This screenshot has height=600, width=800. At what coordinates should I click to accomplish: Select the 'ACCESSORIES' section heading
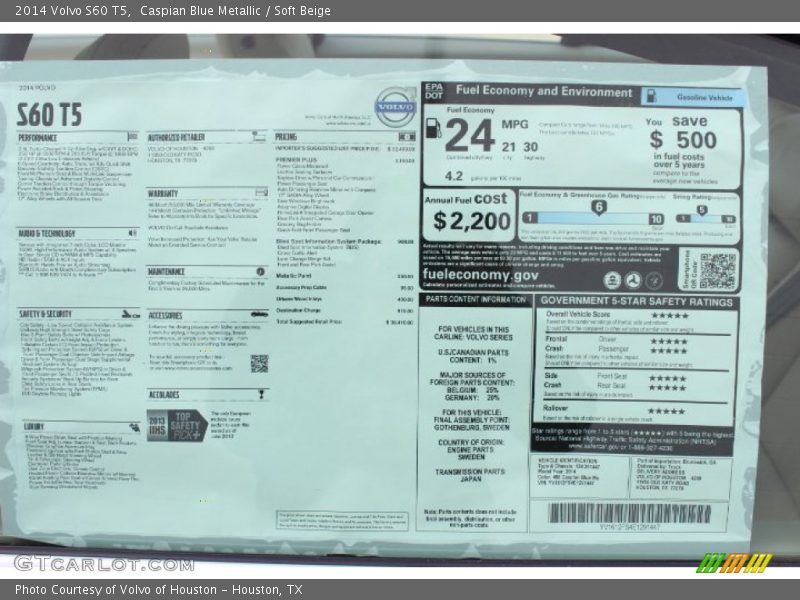coord(165,316)
